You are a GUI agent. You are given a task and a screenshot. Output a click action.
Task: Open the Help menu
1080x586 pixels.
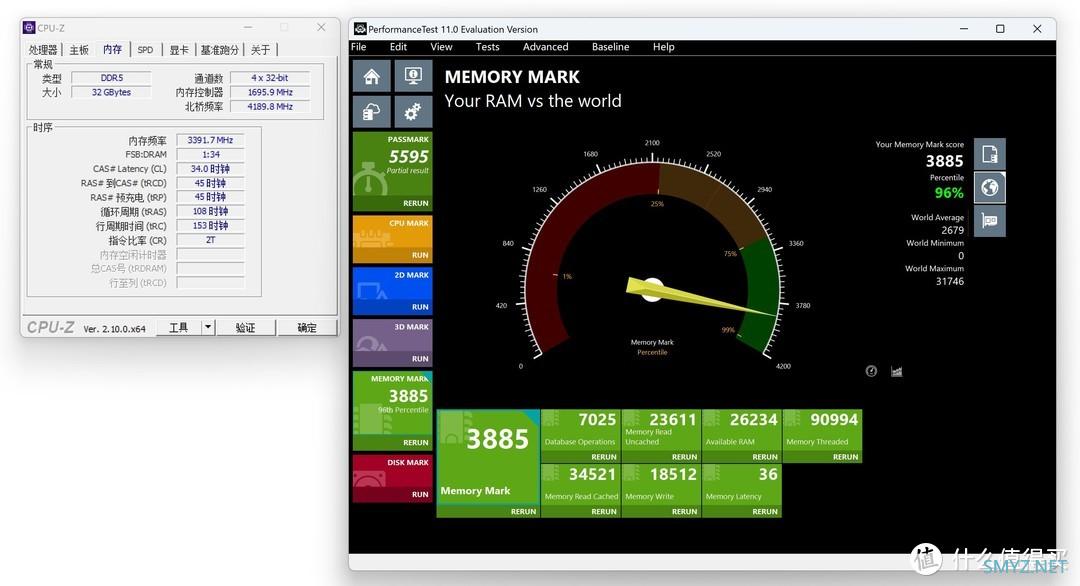(664, 47)
